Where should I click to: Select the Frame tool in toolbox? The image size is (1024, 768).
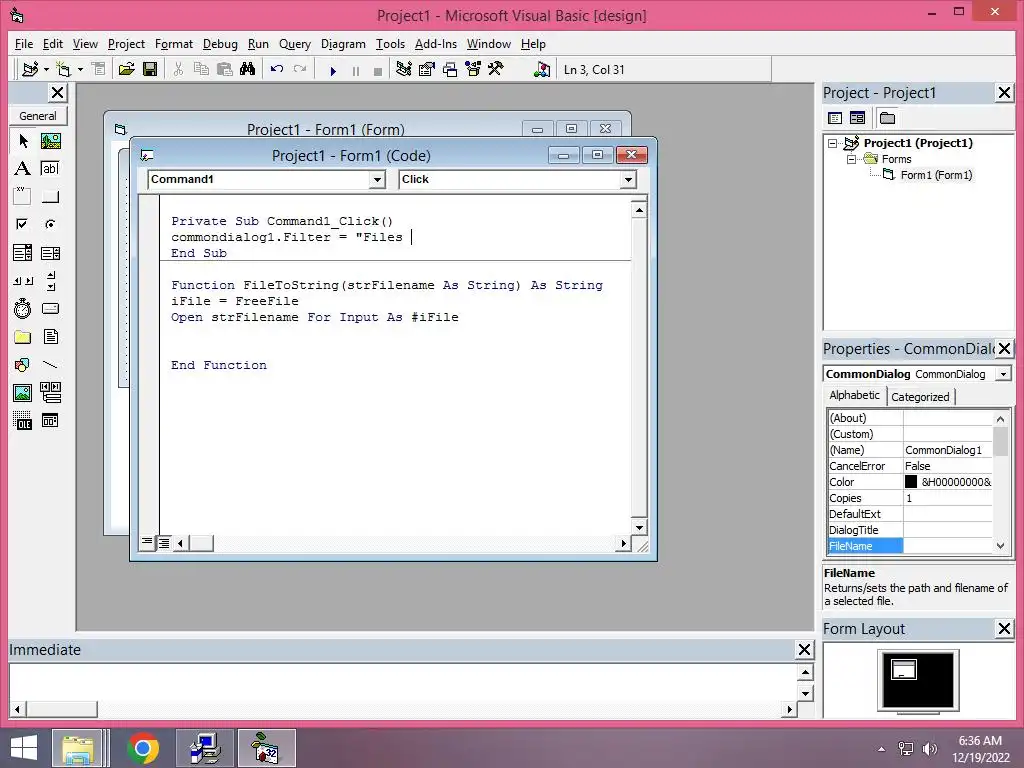click(23, 197)
